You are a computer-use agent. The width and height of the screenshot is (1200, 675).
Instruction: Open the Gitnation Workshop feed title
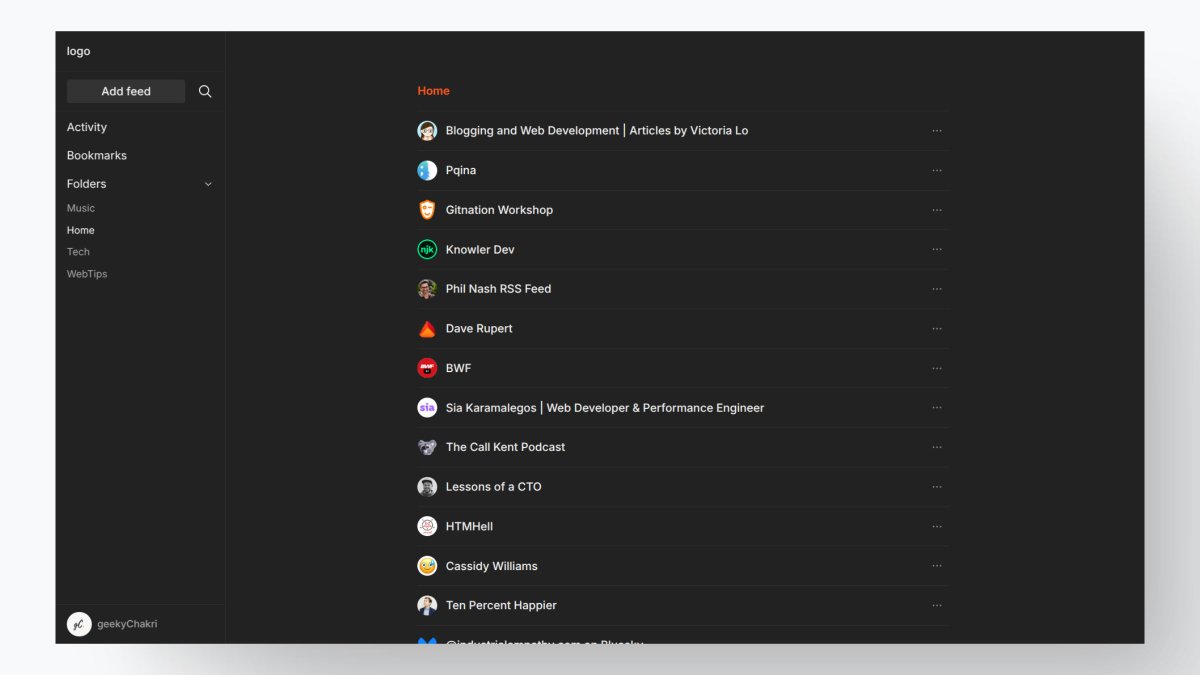coord(499,210)
